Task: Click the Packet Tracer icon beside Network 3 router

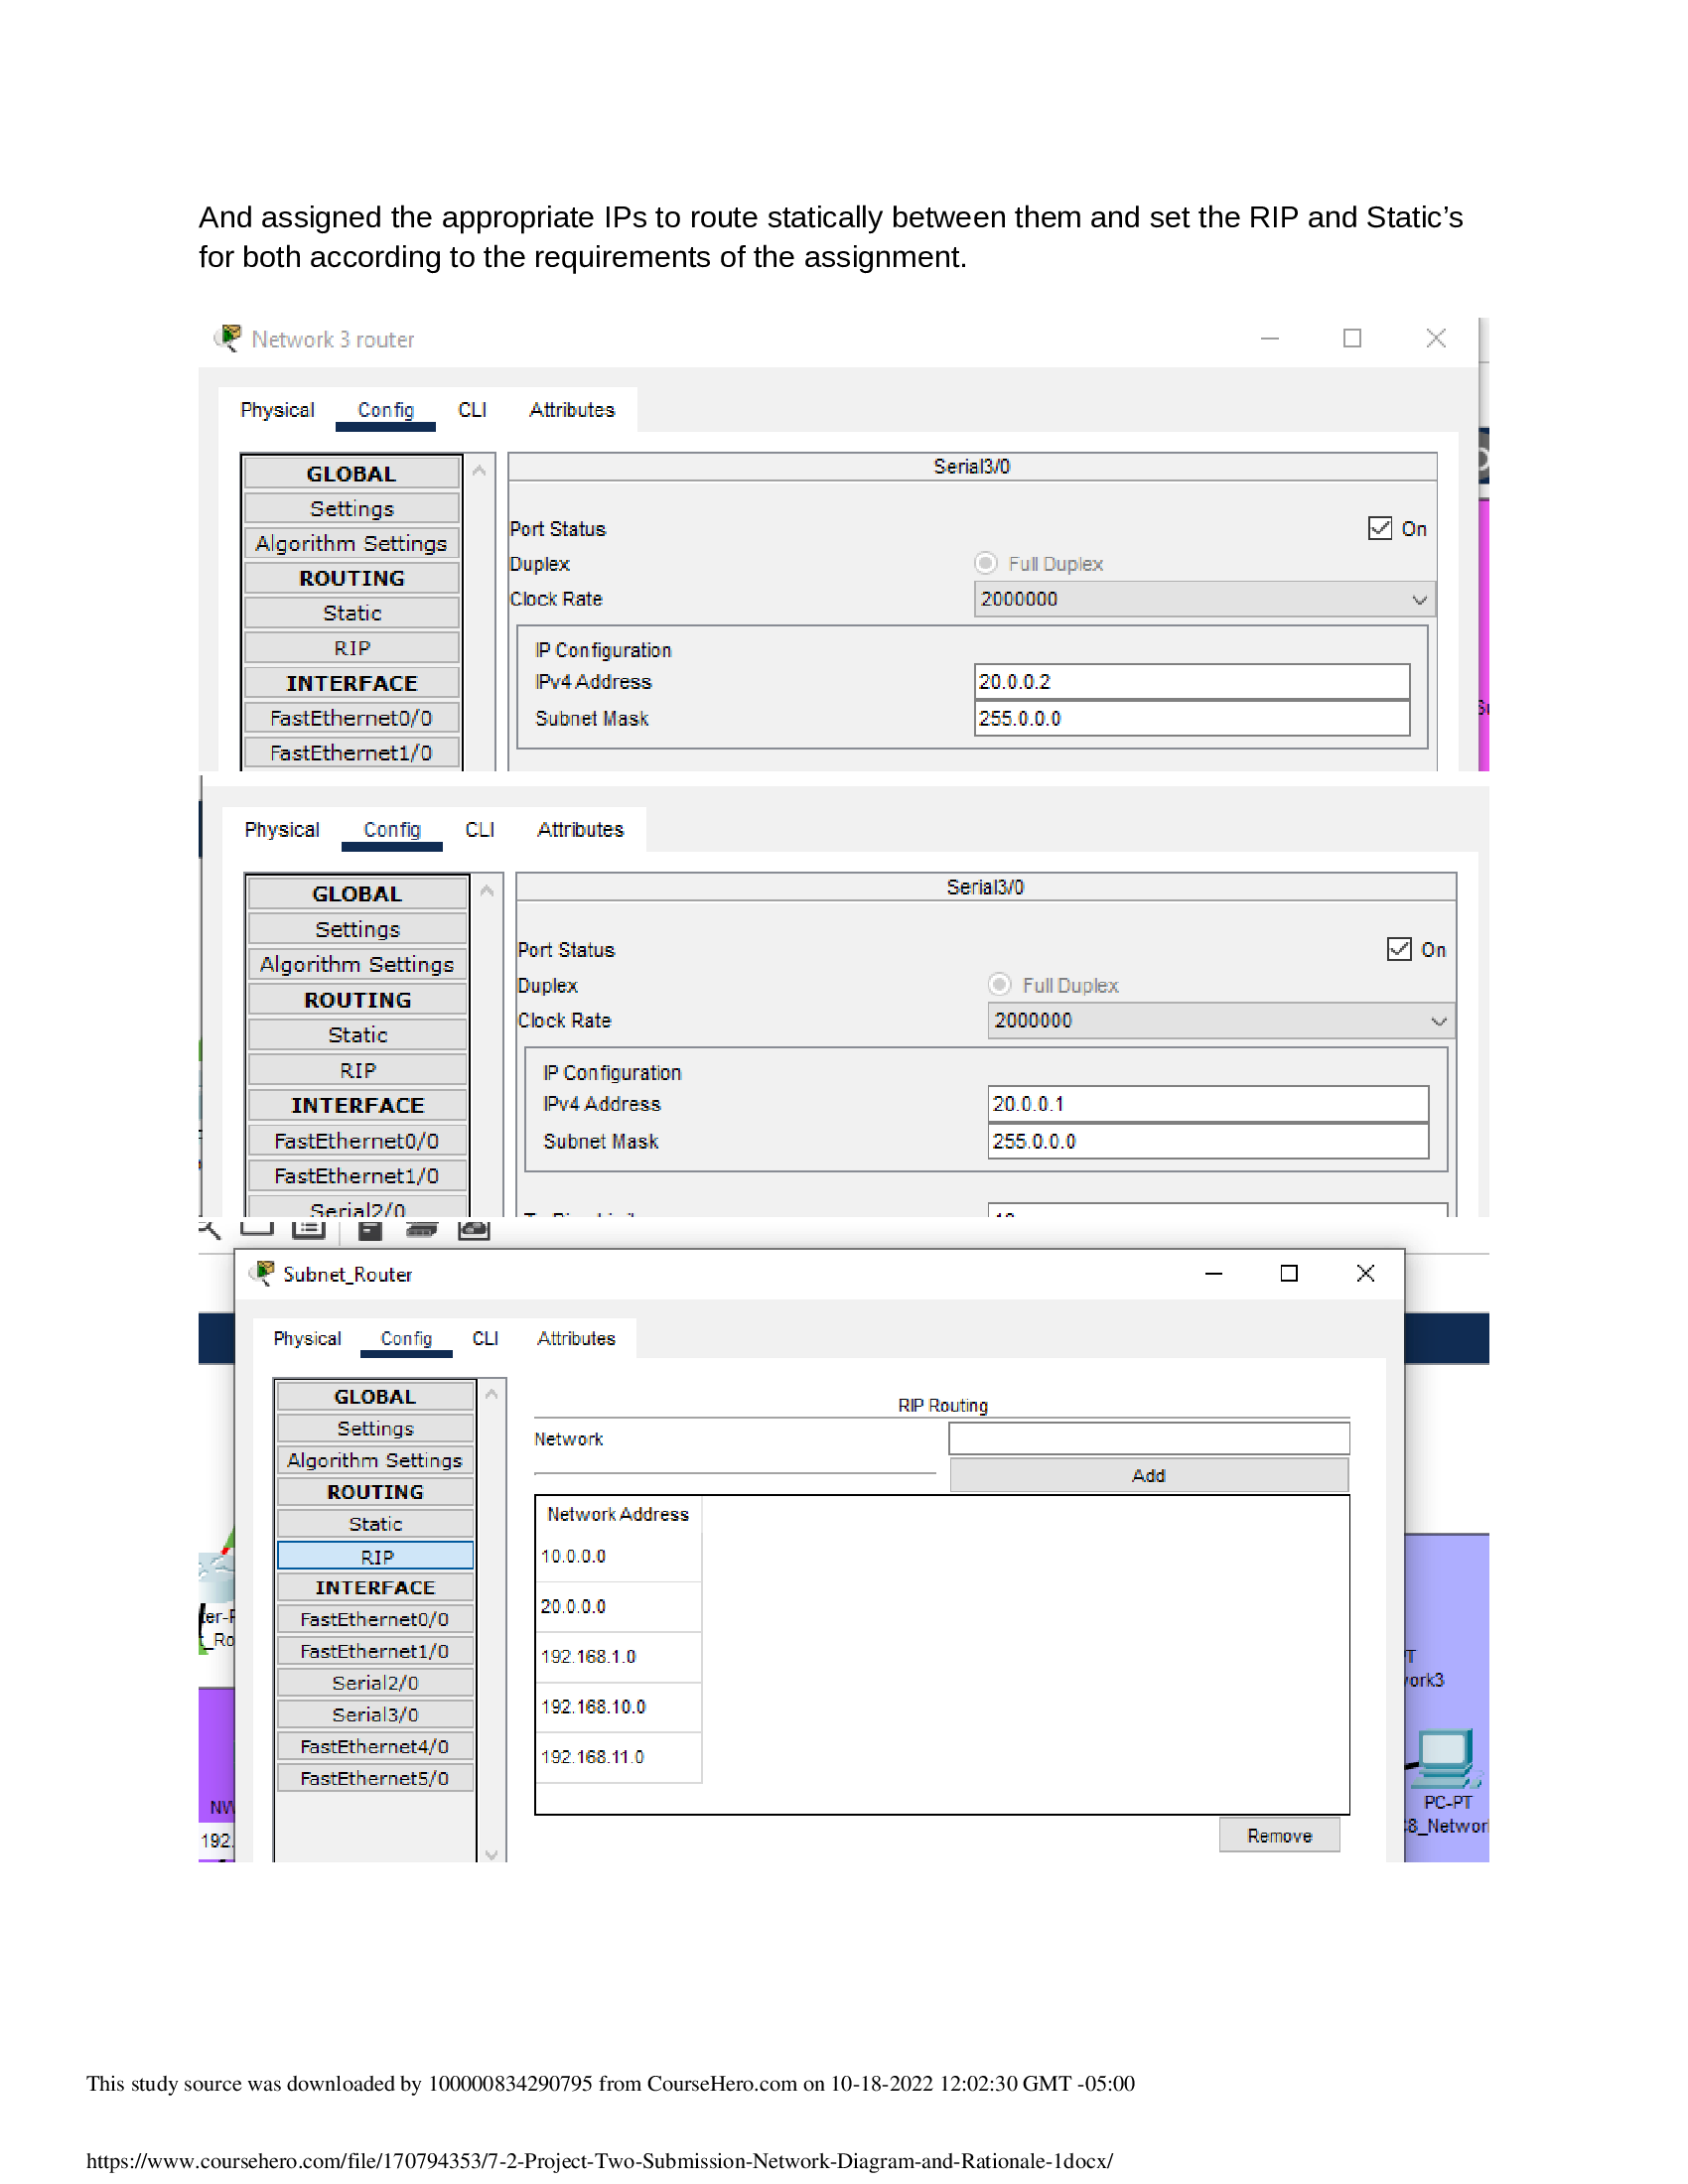Action: point(229,338)
